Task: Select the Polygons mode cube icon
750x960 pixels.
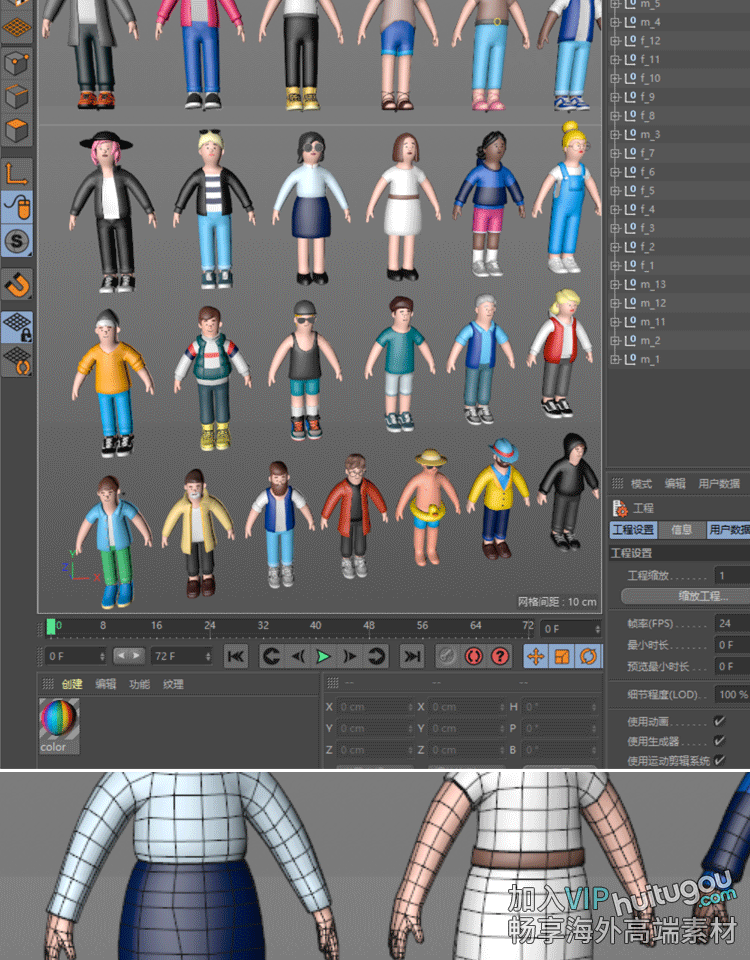Action: 16,131
